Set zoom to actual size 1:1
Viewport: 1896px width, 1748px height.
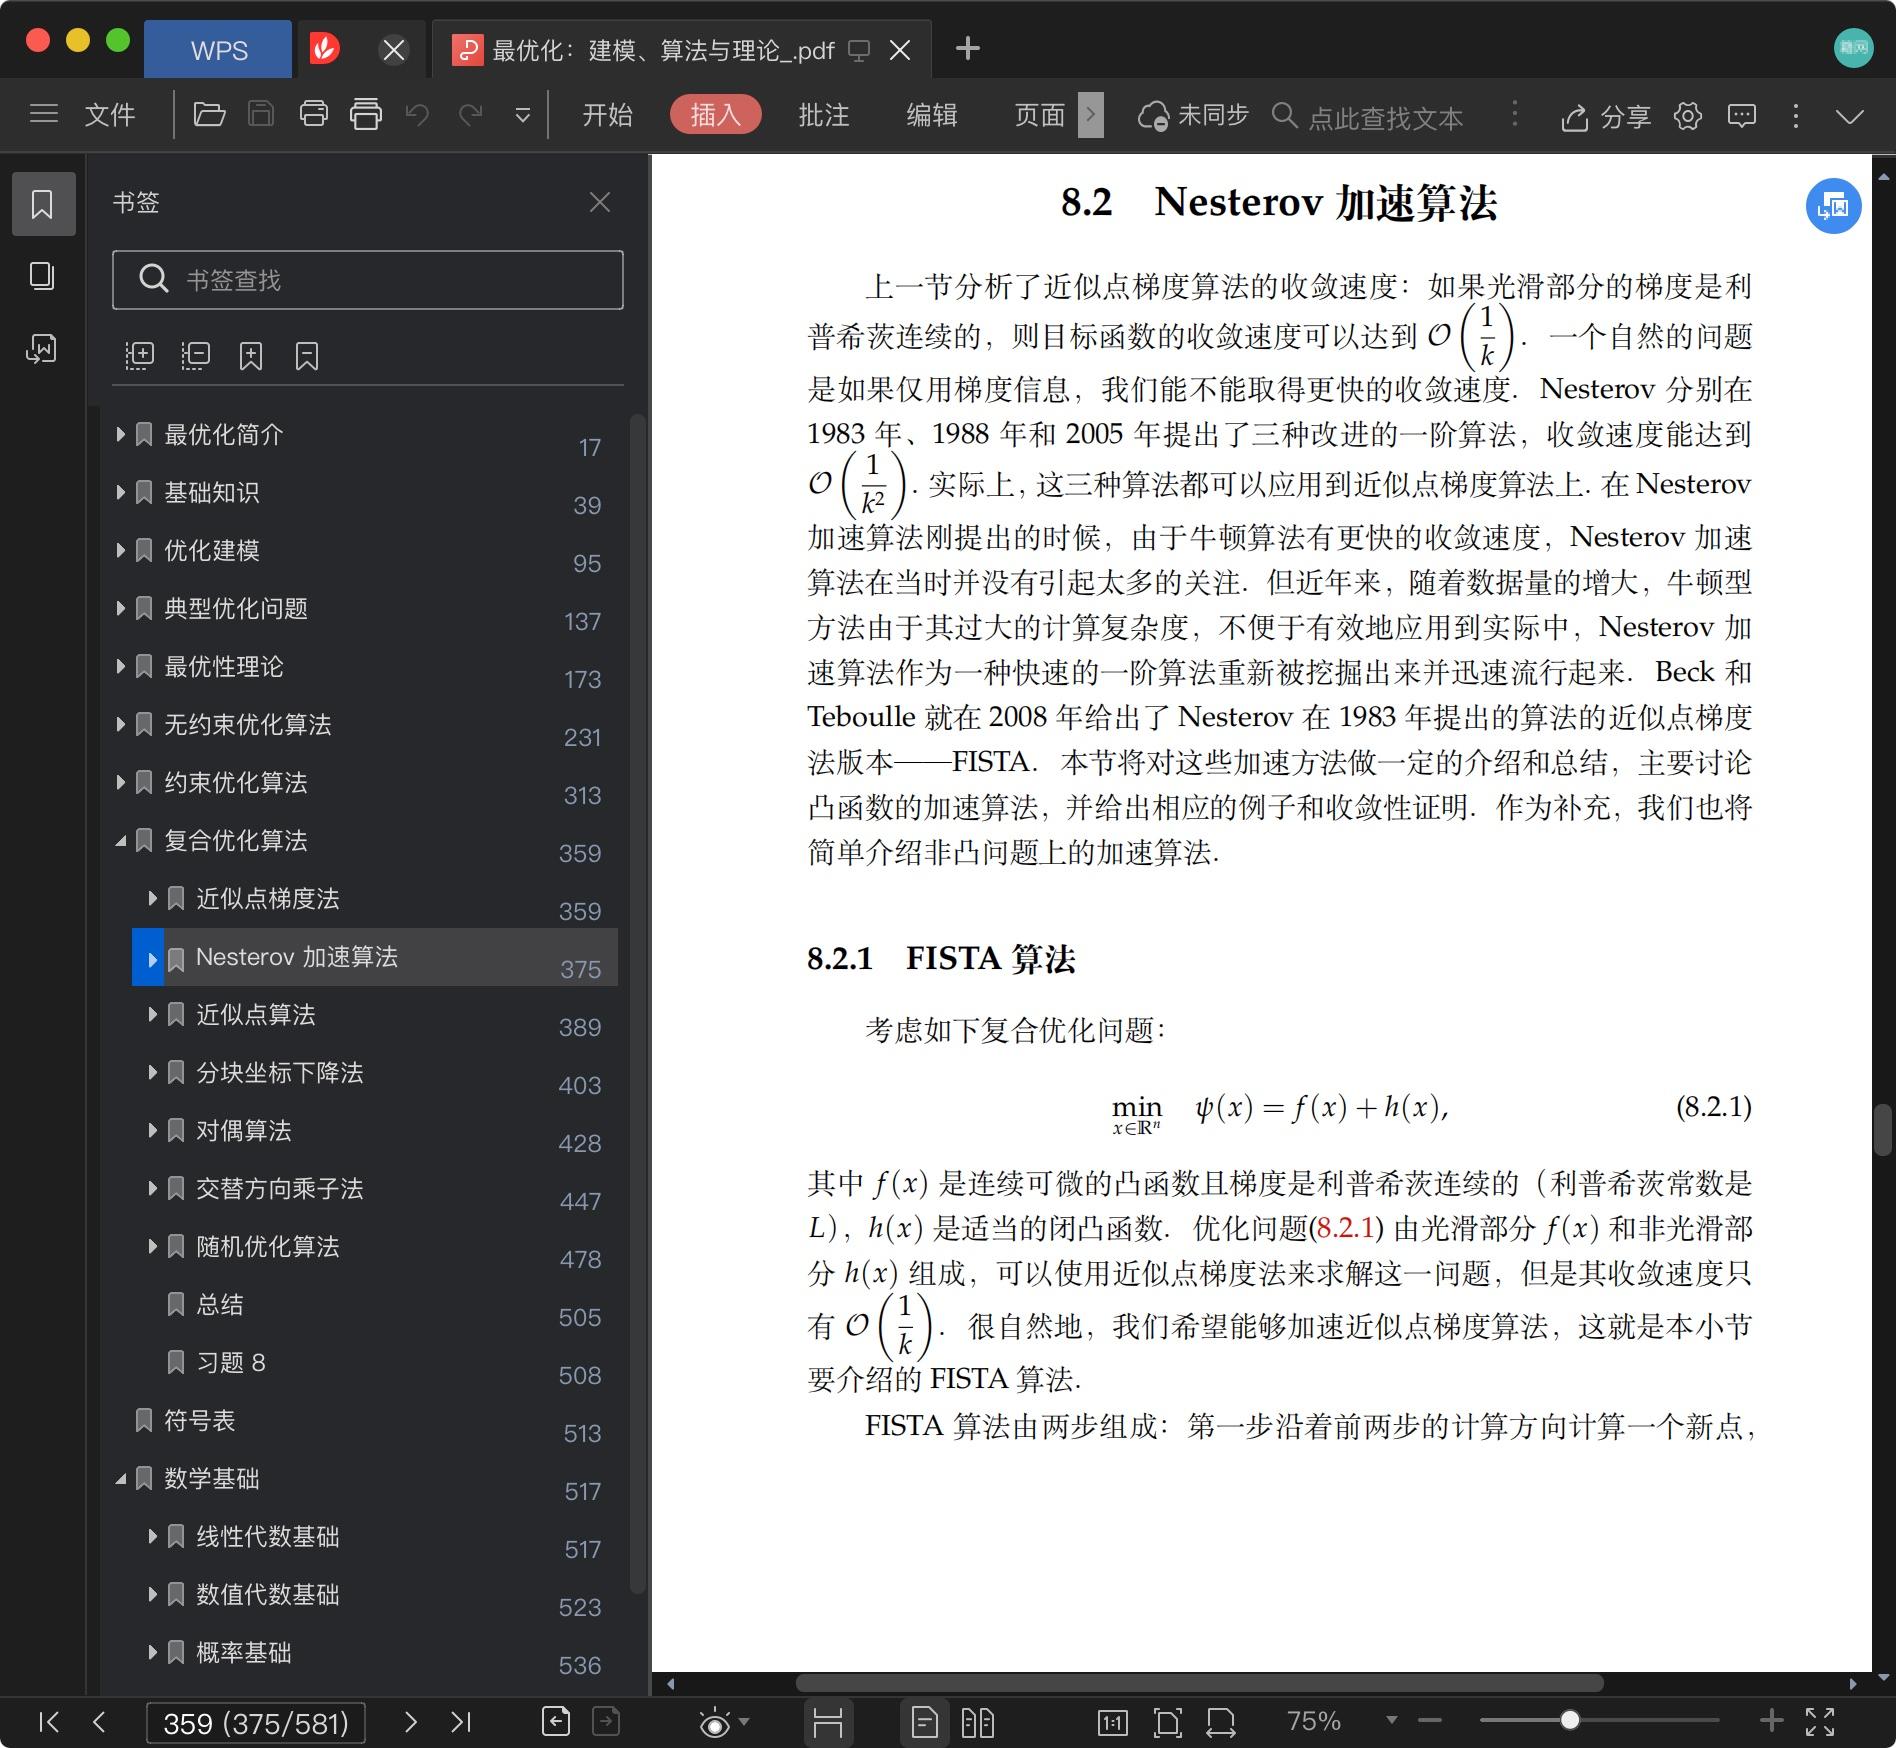[1112, 1722]
